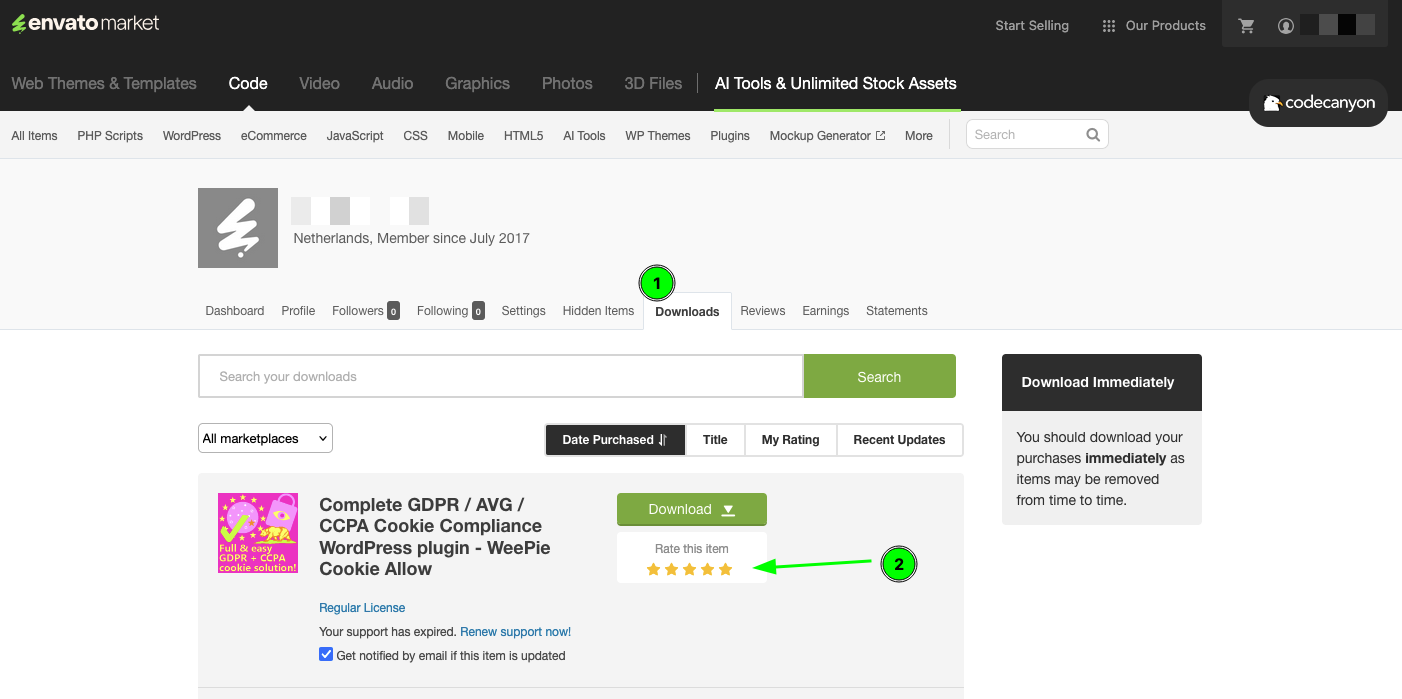Click the Envato leaf logo
This screenshot has height=699, width=1402.
pyautogui.click(x=17, y=21)
